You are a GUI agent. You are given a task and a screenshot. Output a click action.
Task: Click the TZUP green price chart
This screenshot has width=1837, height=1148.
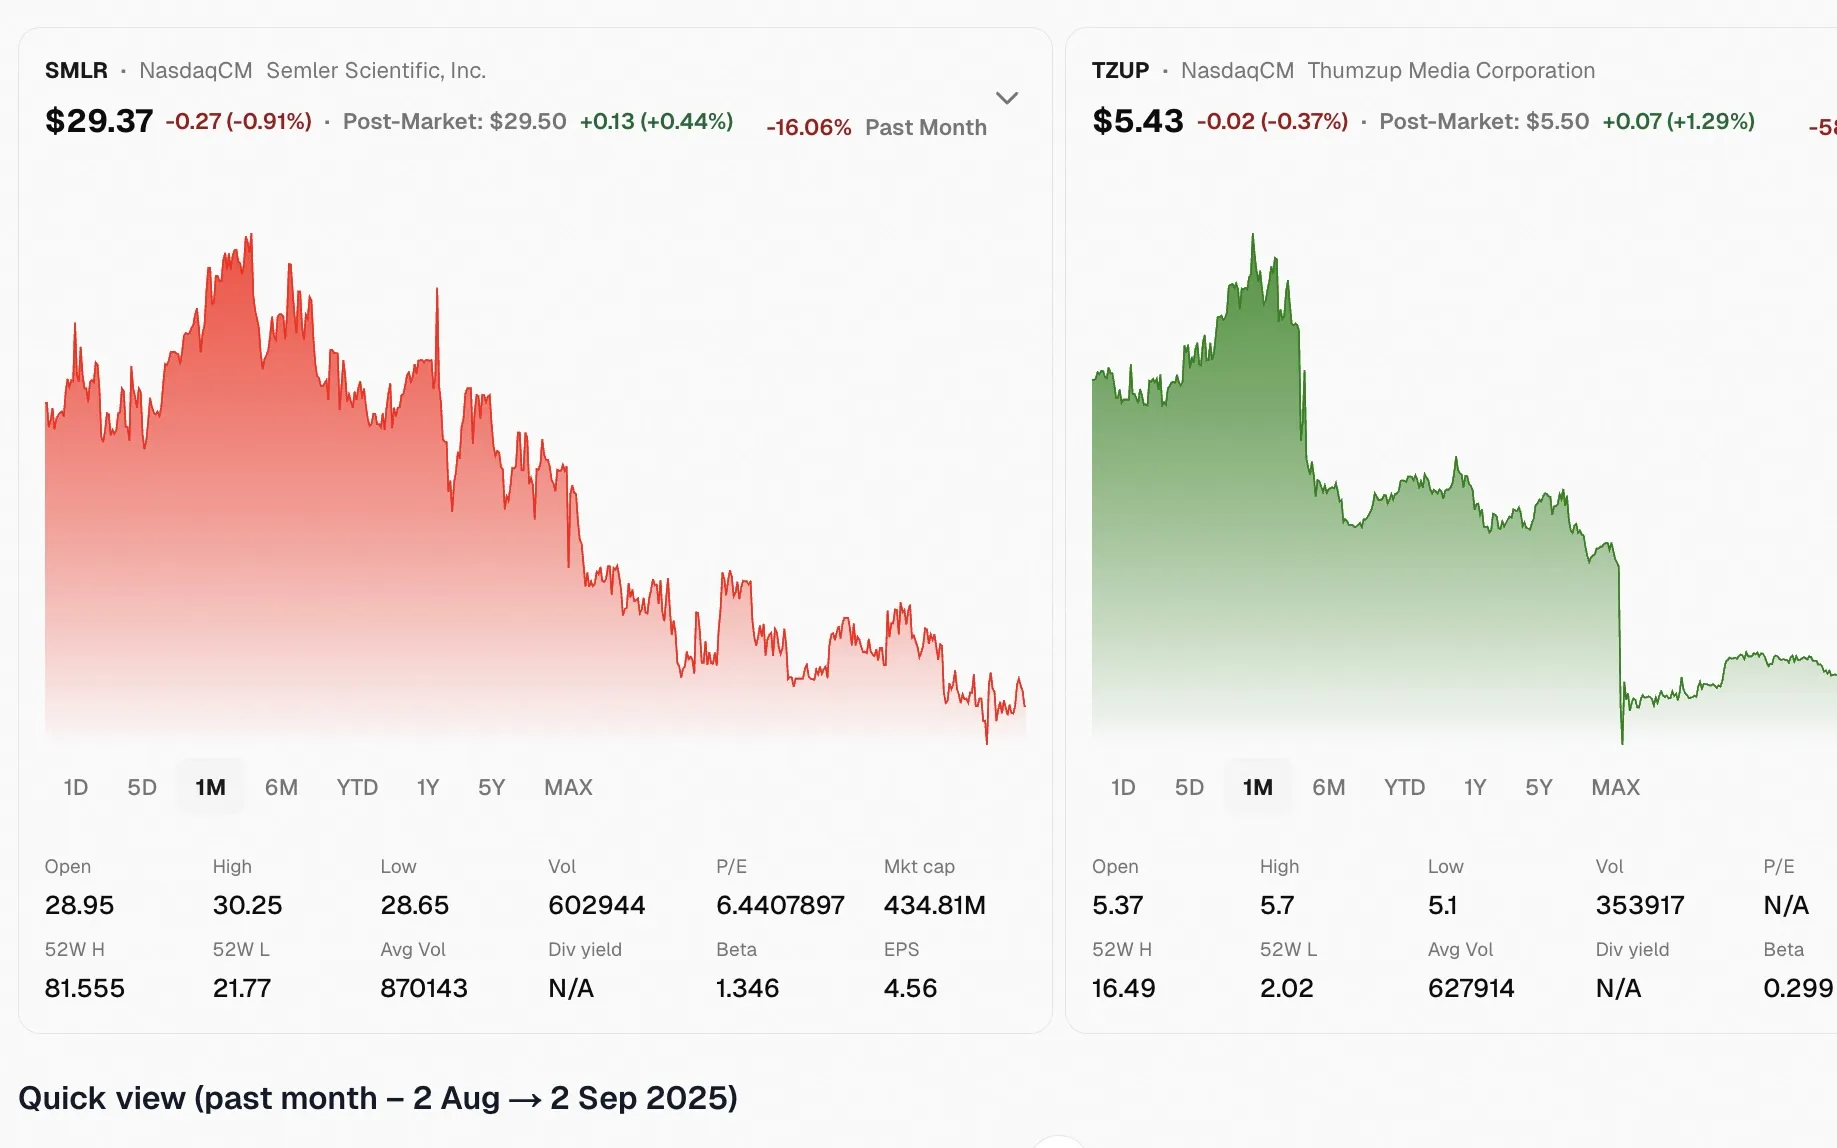click(x=1464, y=488)
